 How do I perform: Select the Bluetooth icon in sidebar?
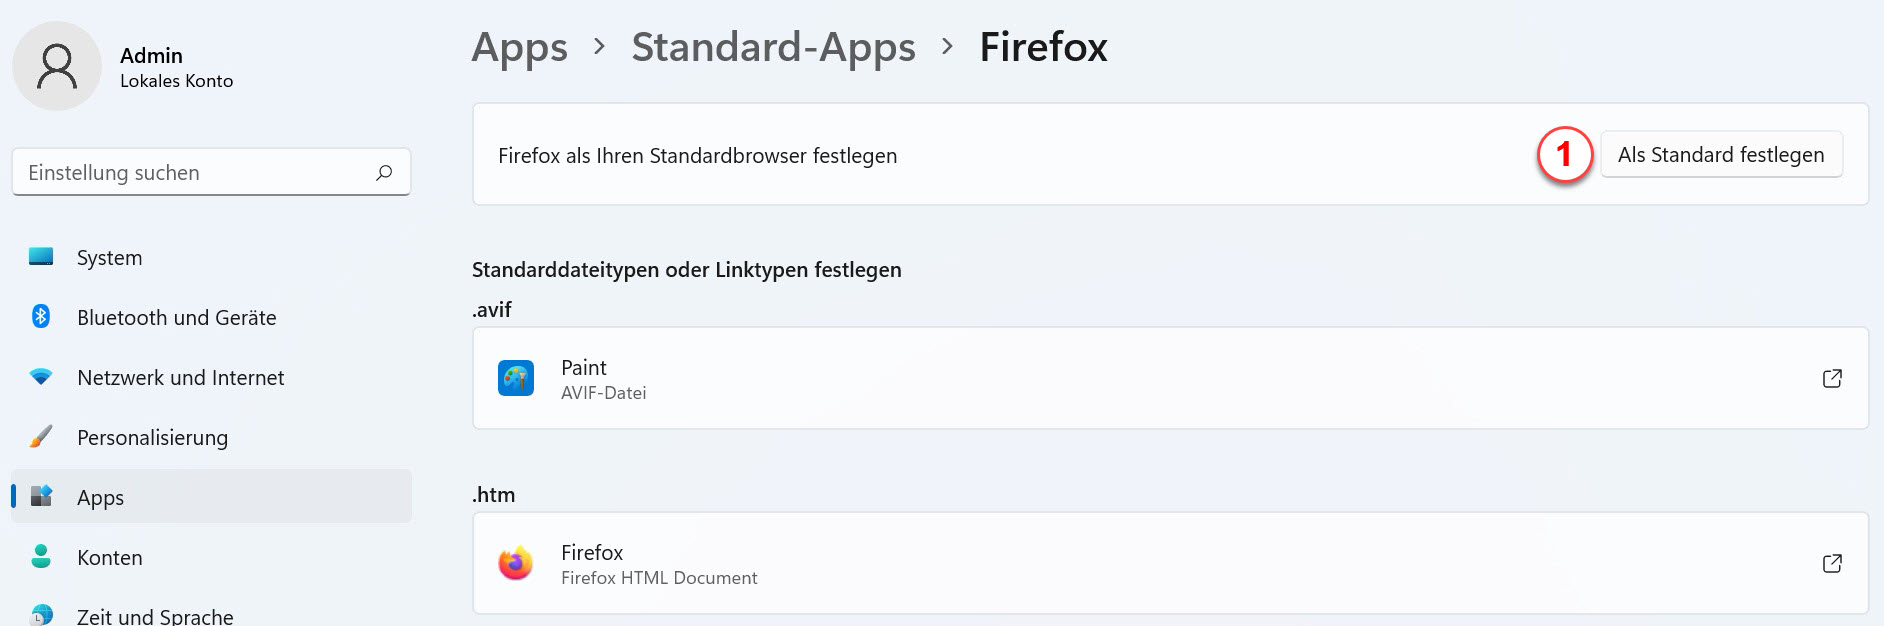click(41, 317)
